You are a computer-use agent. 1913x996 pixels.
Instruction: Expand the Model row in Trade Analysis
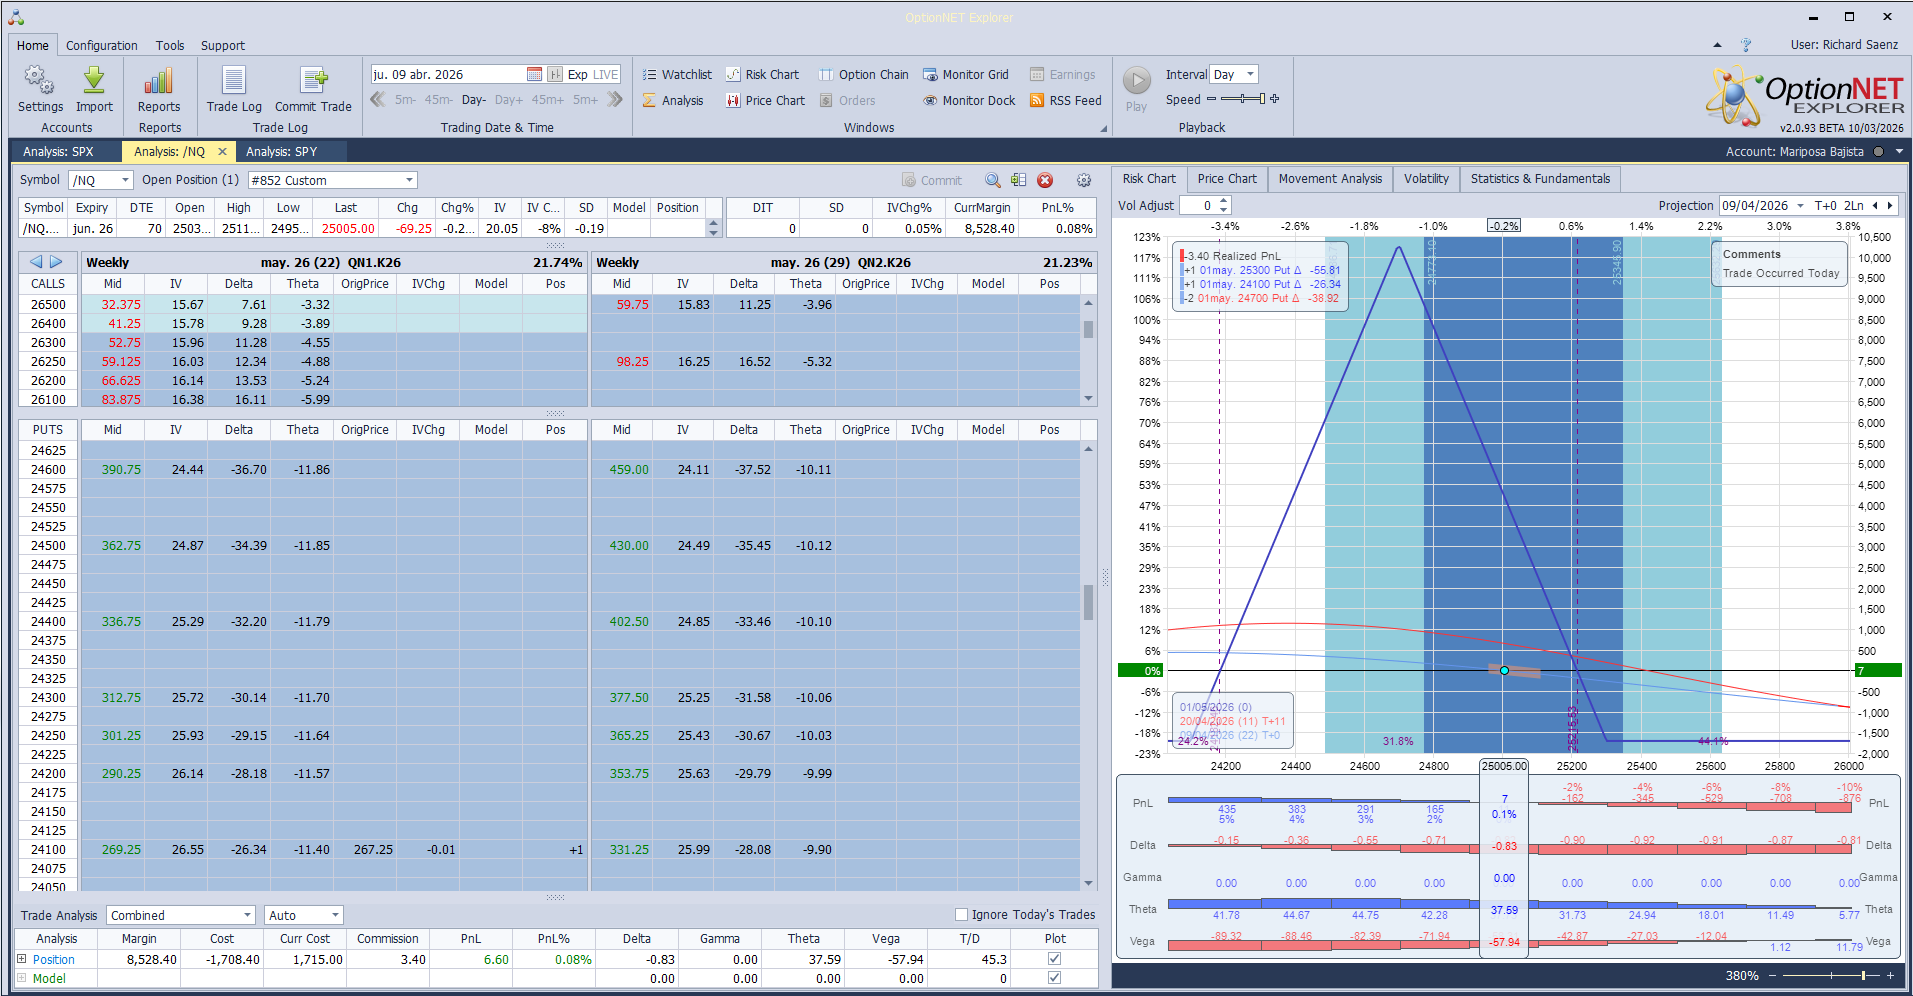(x=22, y=978)
